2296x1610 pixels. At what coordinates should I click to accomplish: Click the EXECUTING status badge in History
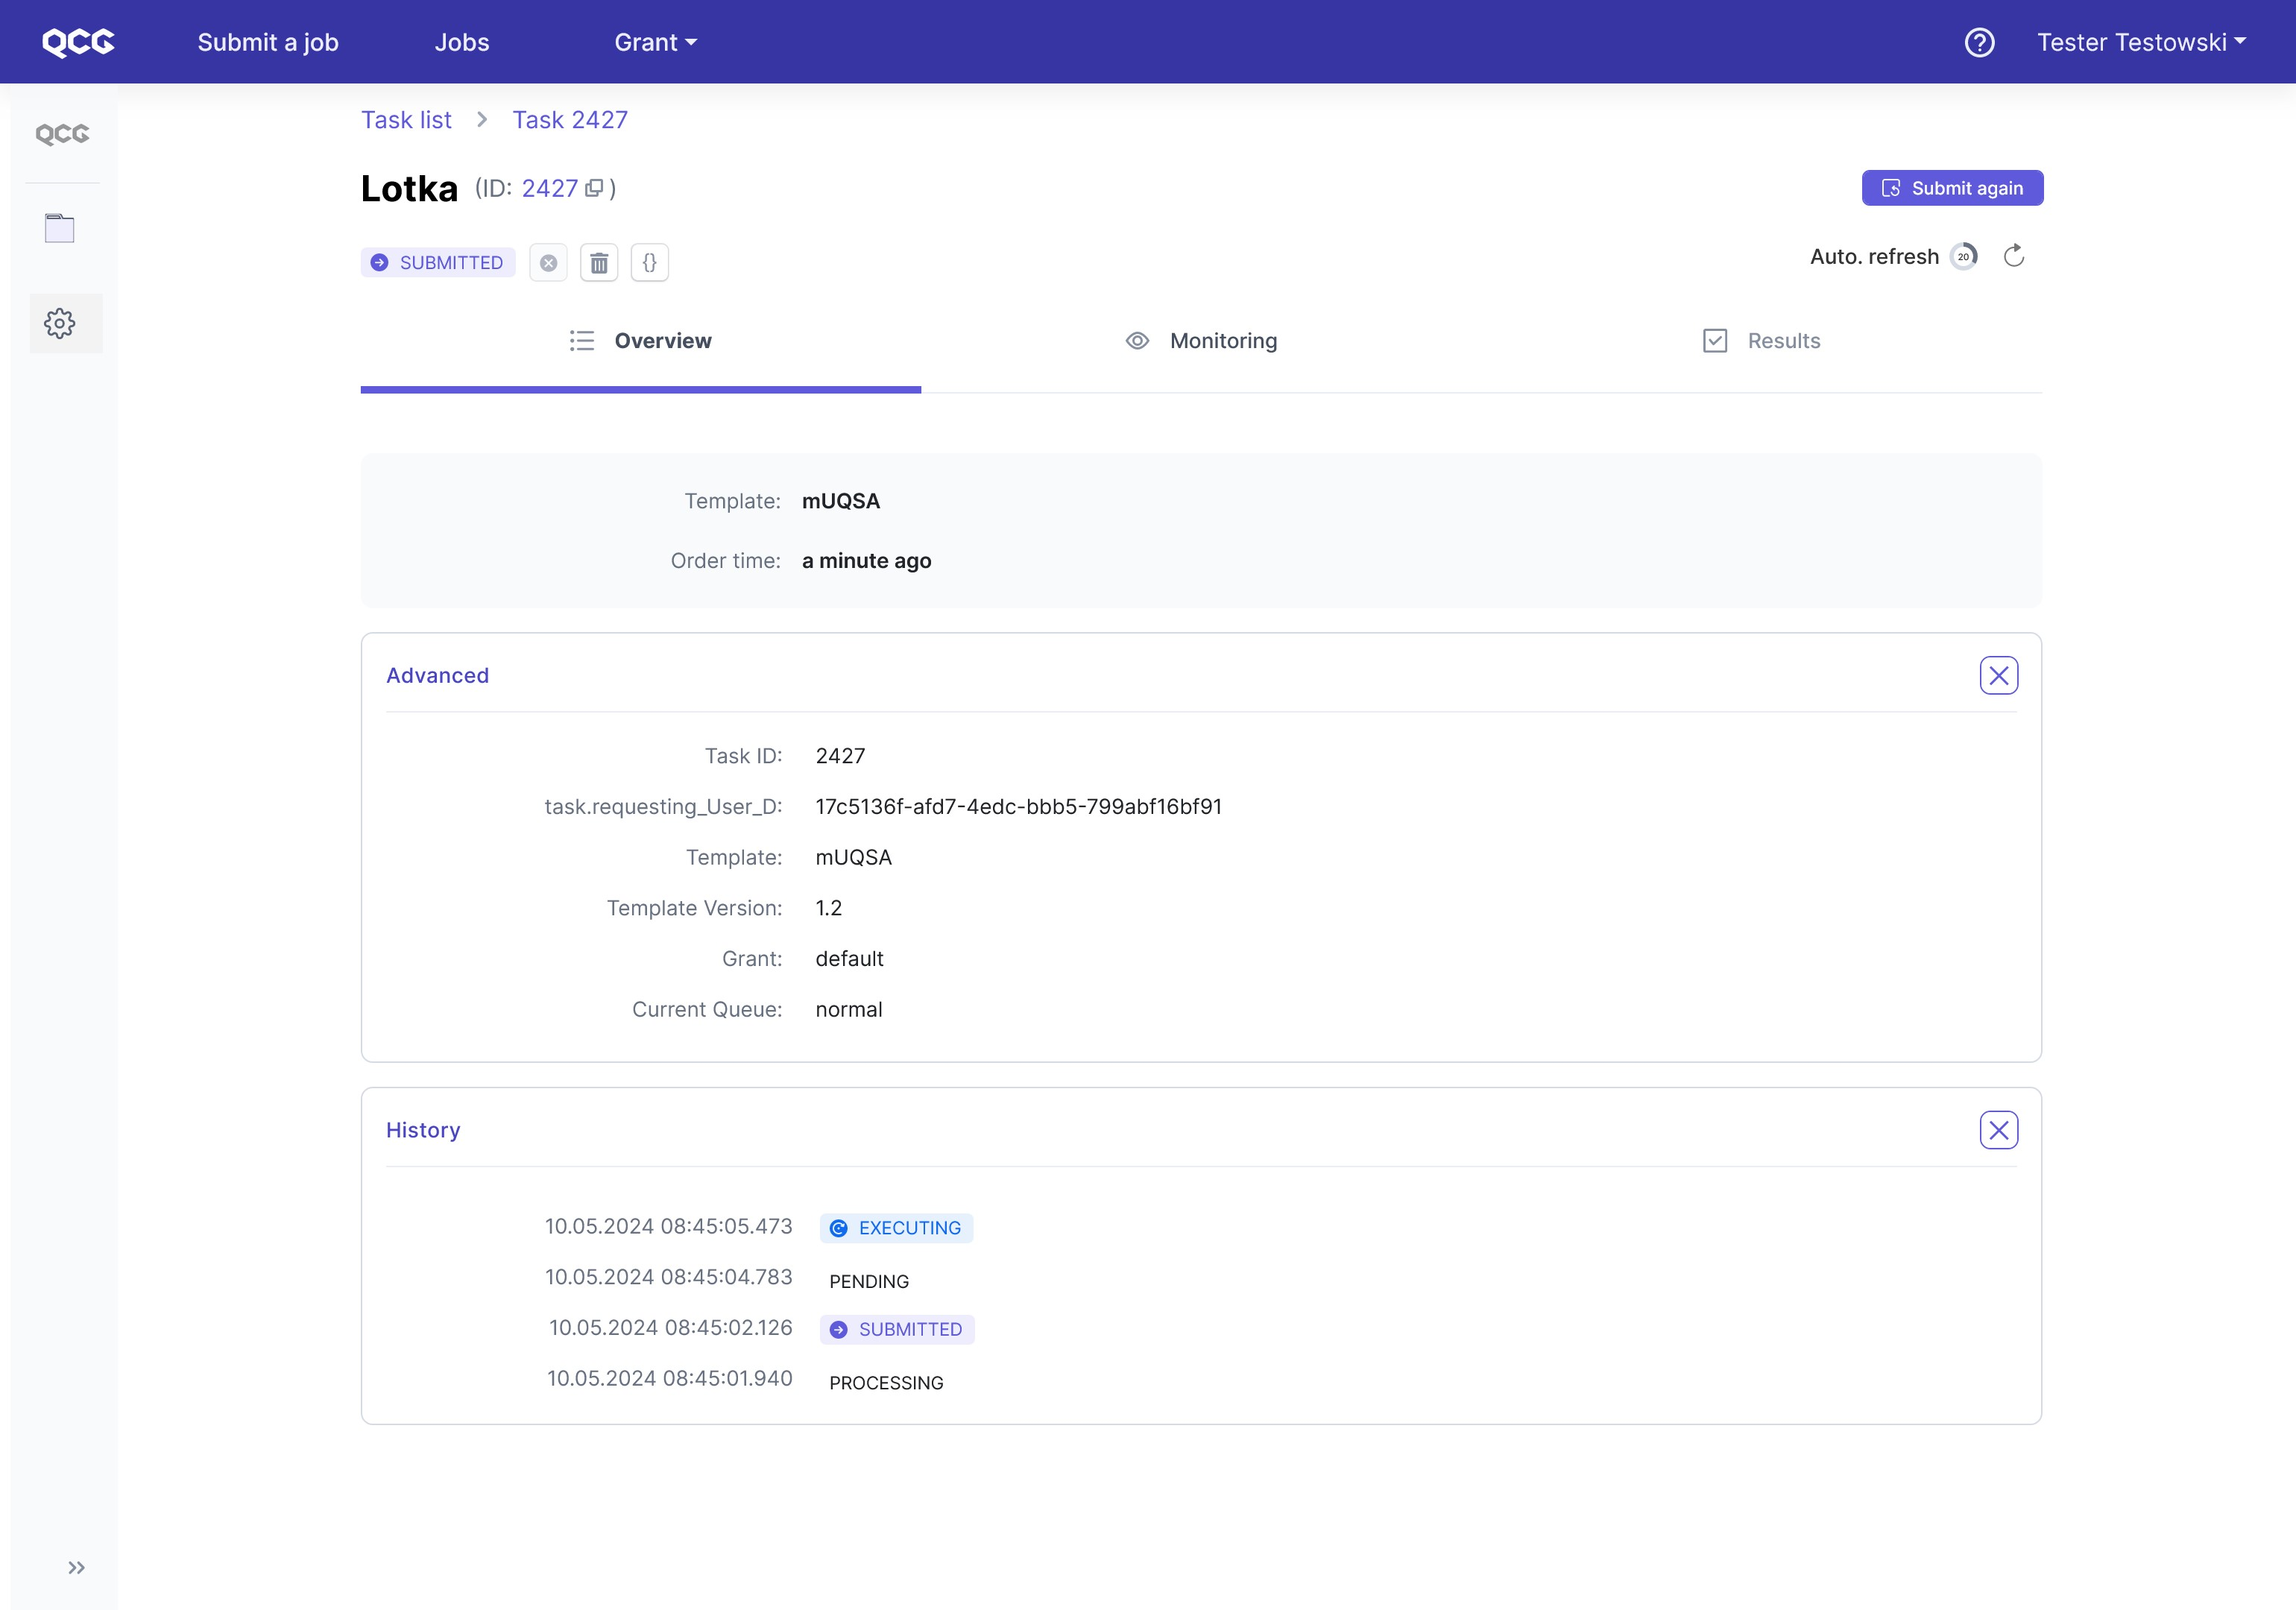[896, 1228]
